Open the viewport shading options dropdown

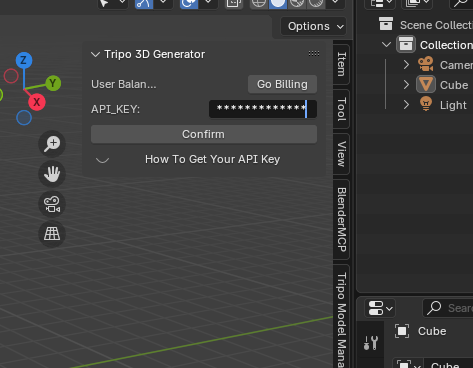tap(335, 4)
